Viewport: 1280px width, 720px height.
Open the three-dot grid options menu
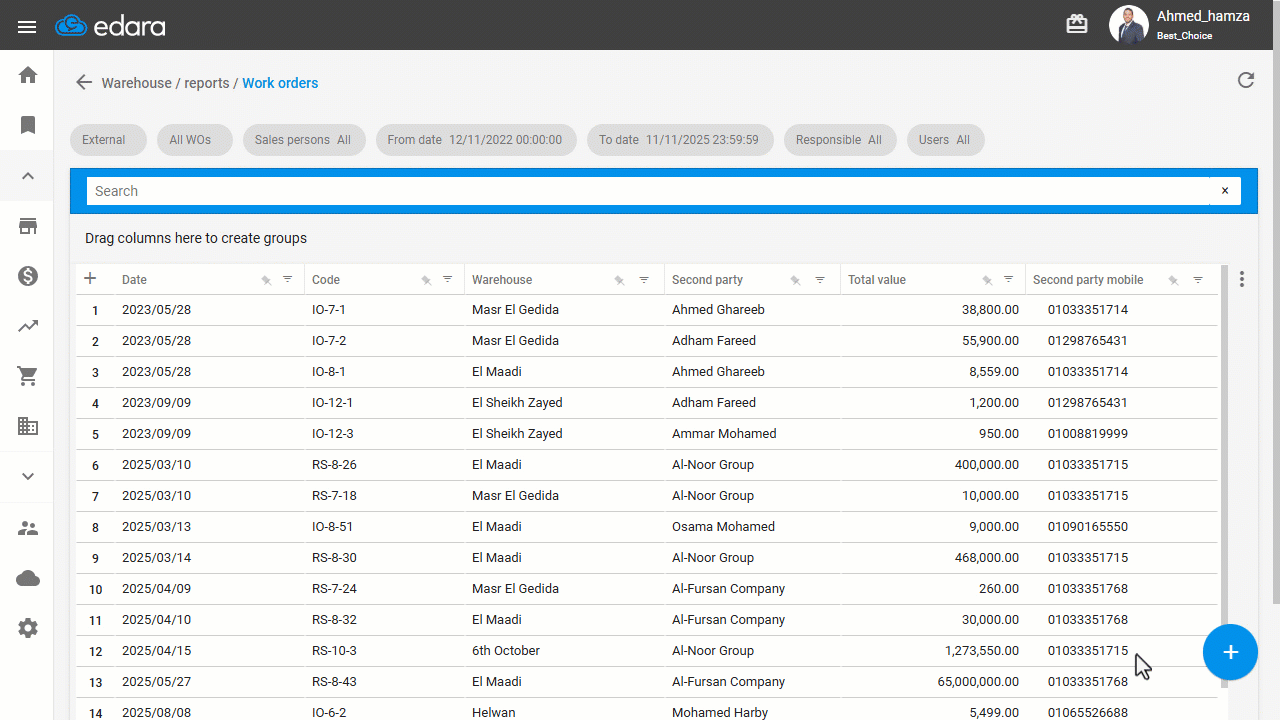point(1242,279)
